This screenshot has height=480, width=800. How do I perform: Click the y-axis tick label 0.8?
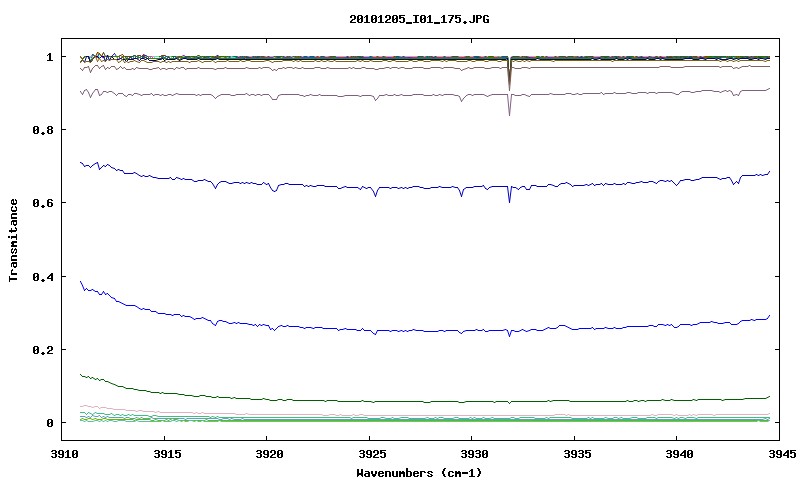tap(43, 130)
